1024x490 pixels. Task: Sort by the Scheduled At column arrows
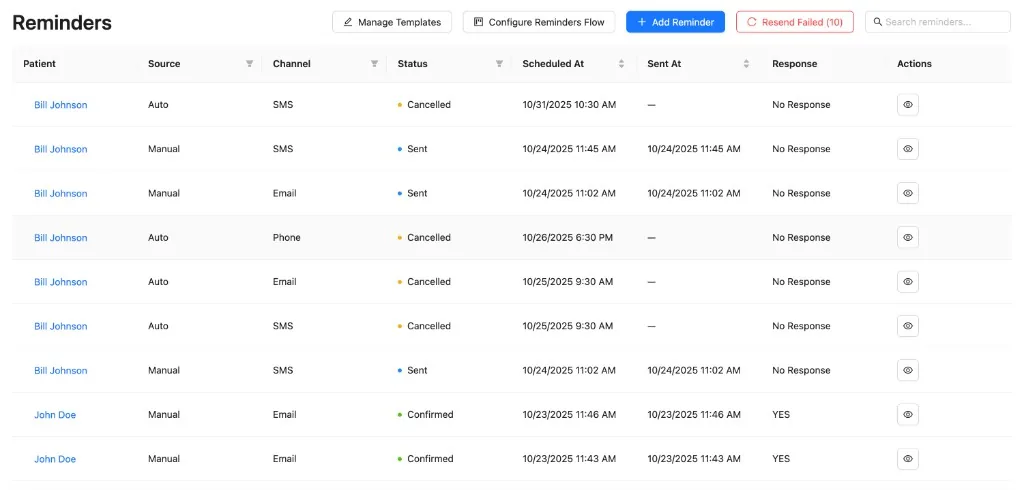(x=621, y=64)
